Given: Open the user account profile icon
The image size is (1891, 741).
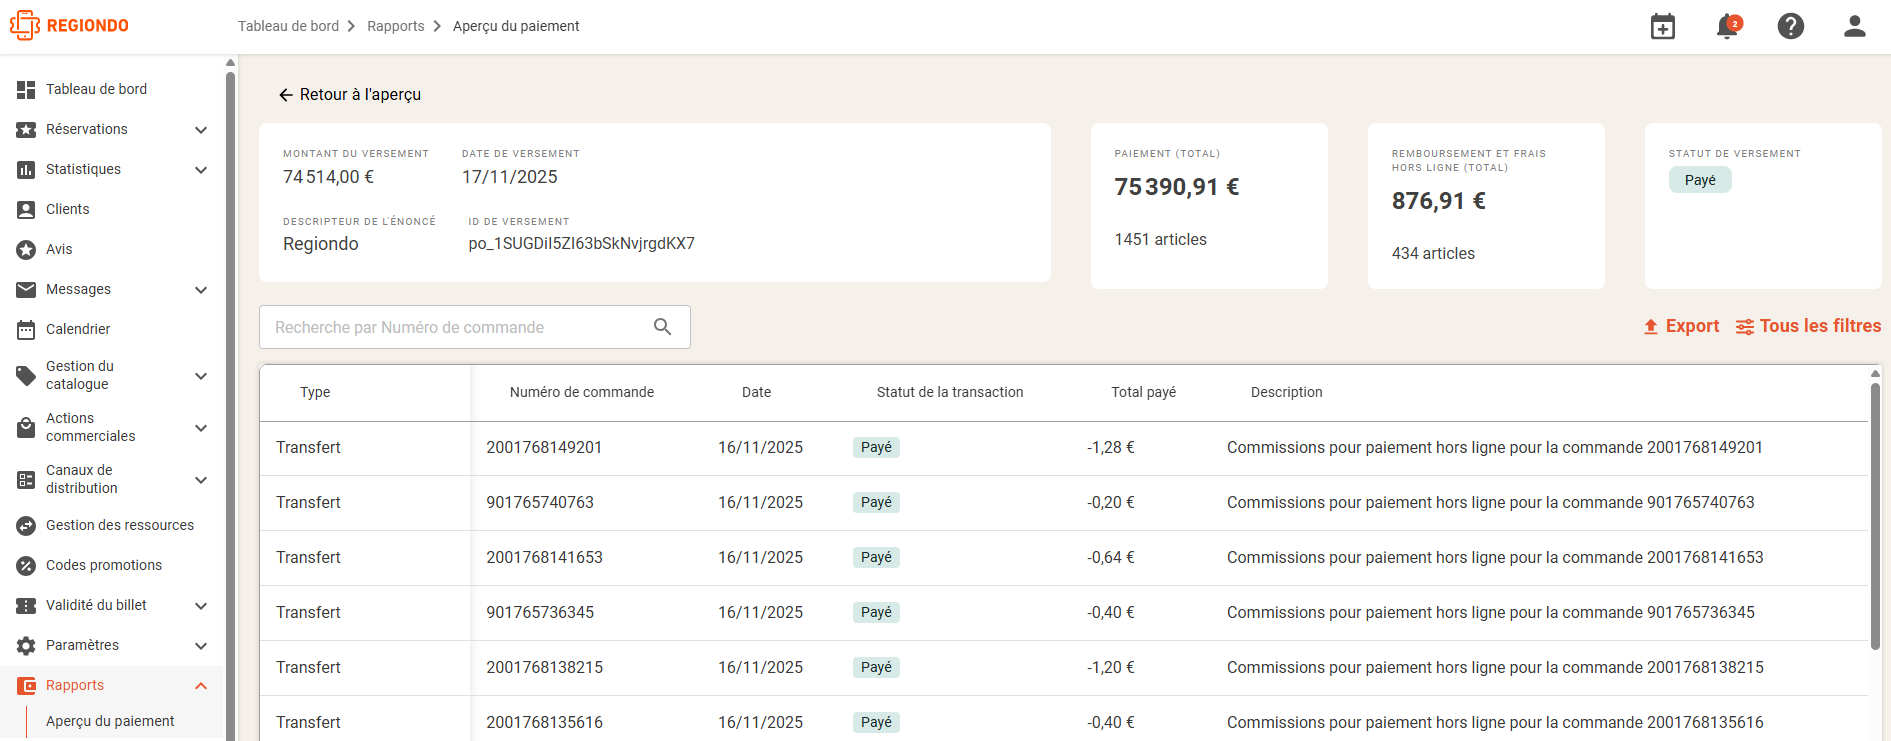Looking at the screenshot, I should tap(1855, 26).
